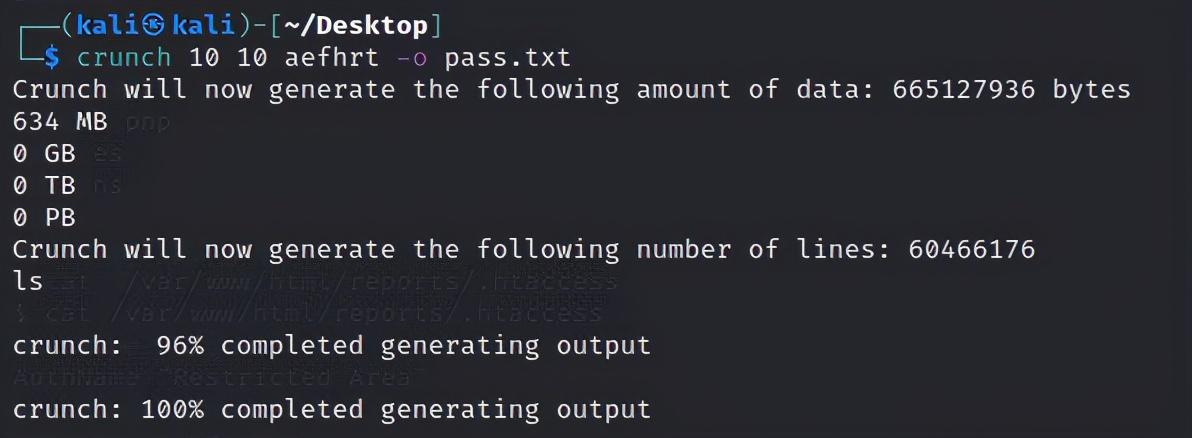Click the blue dollar sign prompt symbol
The width and height of the screenshot is (1192, 438).
tap(51, 58)
